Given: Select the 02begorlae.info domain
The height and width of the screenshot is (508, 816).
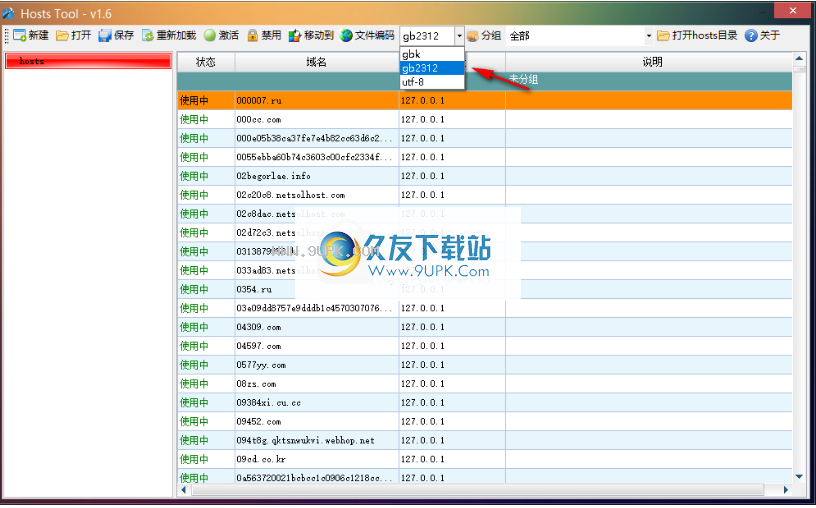Looking at the screenshot, I should click(316, 176).
